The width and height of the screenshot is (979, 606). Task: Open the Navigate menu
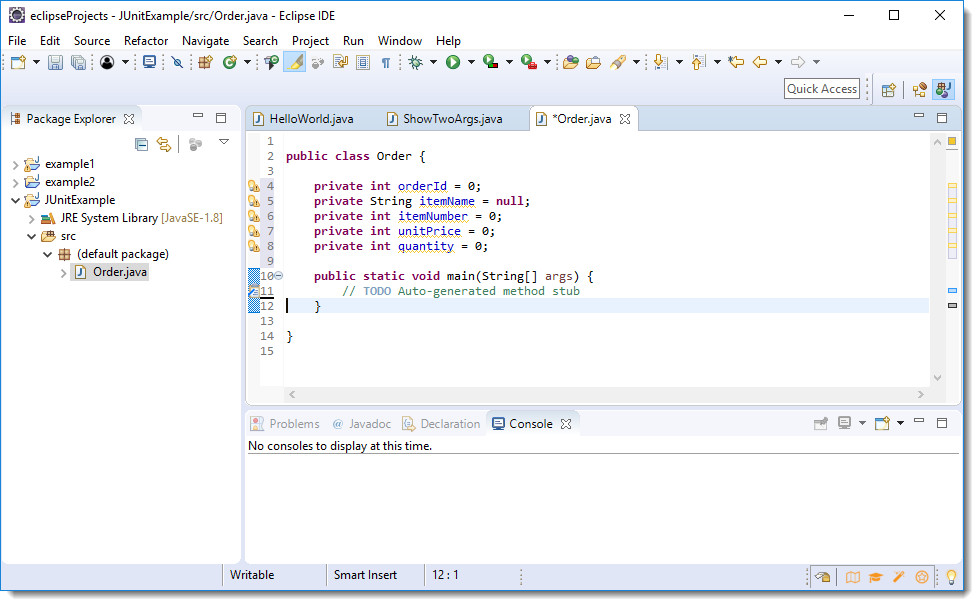205,41
